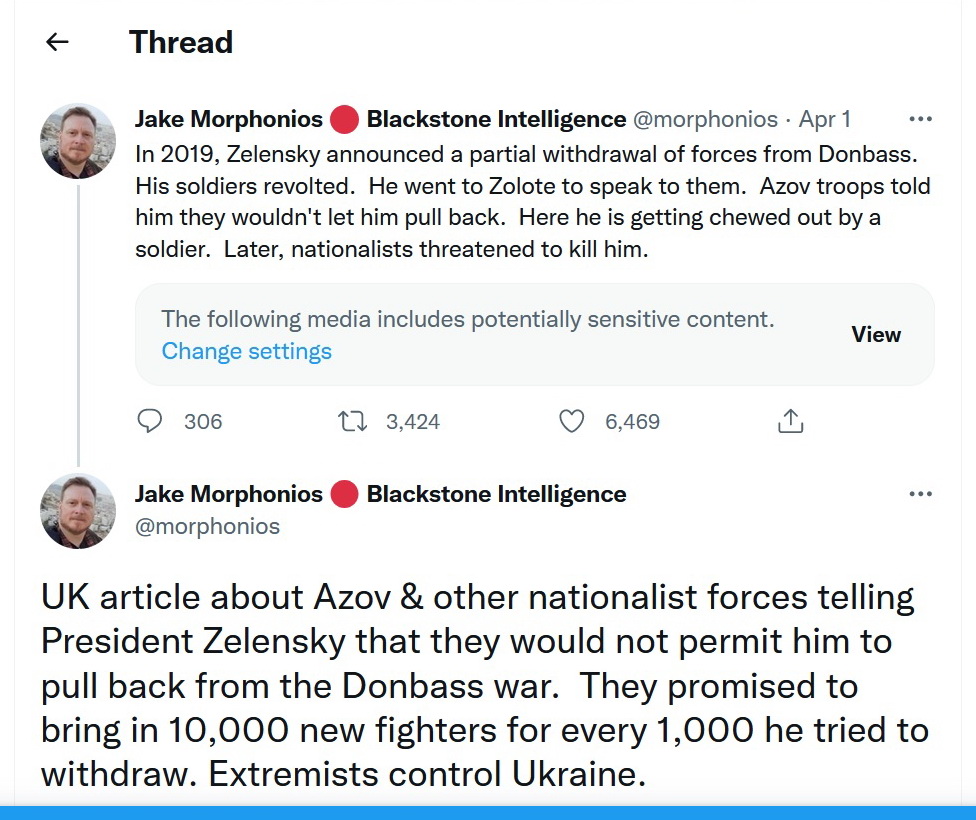Like the first tweet with heart icon
This screenshot has width=976, height=820.
(x=571, y=421)
